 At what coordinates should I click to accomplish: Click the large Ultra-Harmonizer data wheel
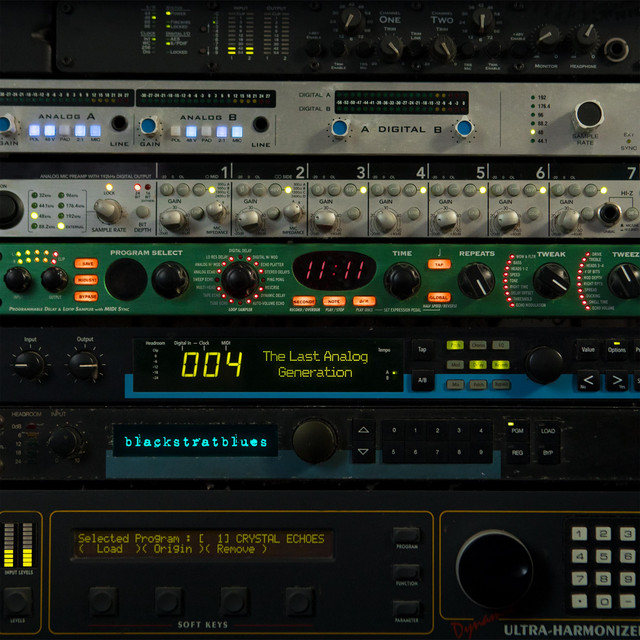click(494, 569)
